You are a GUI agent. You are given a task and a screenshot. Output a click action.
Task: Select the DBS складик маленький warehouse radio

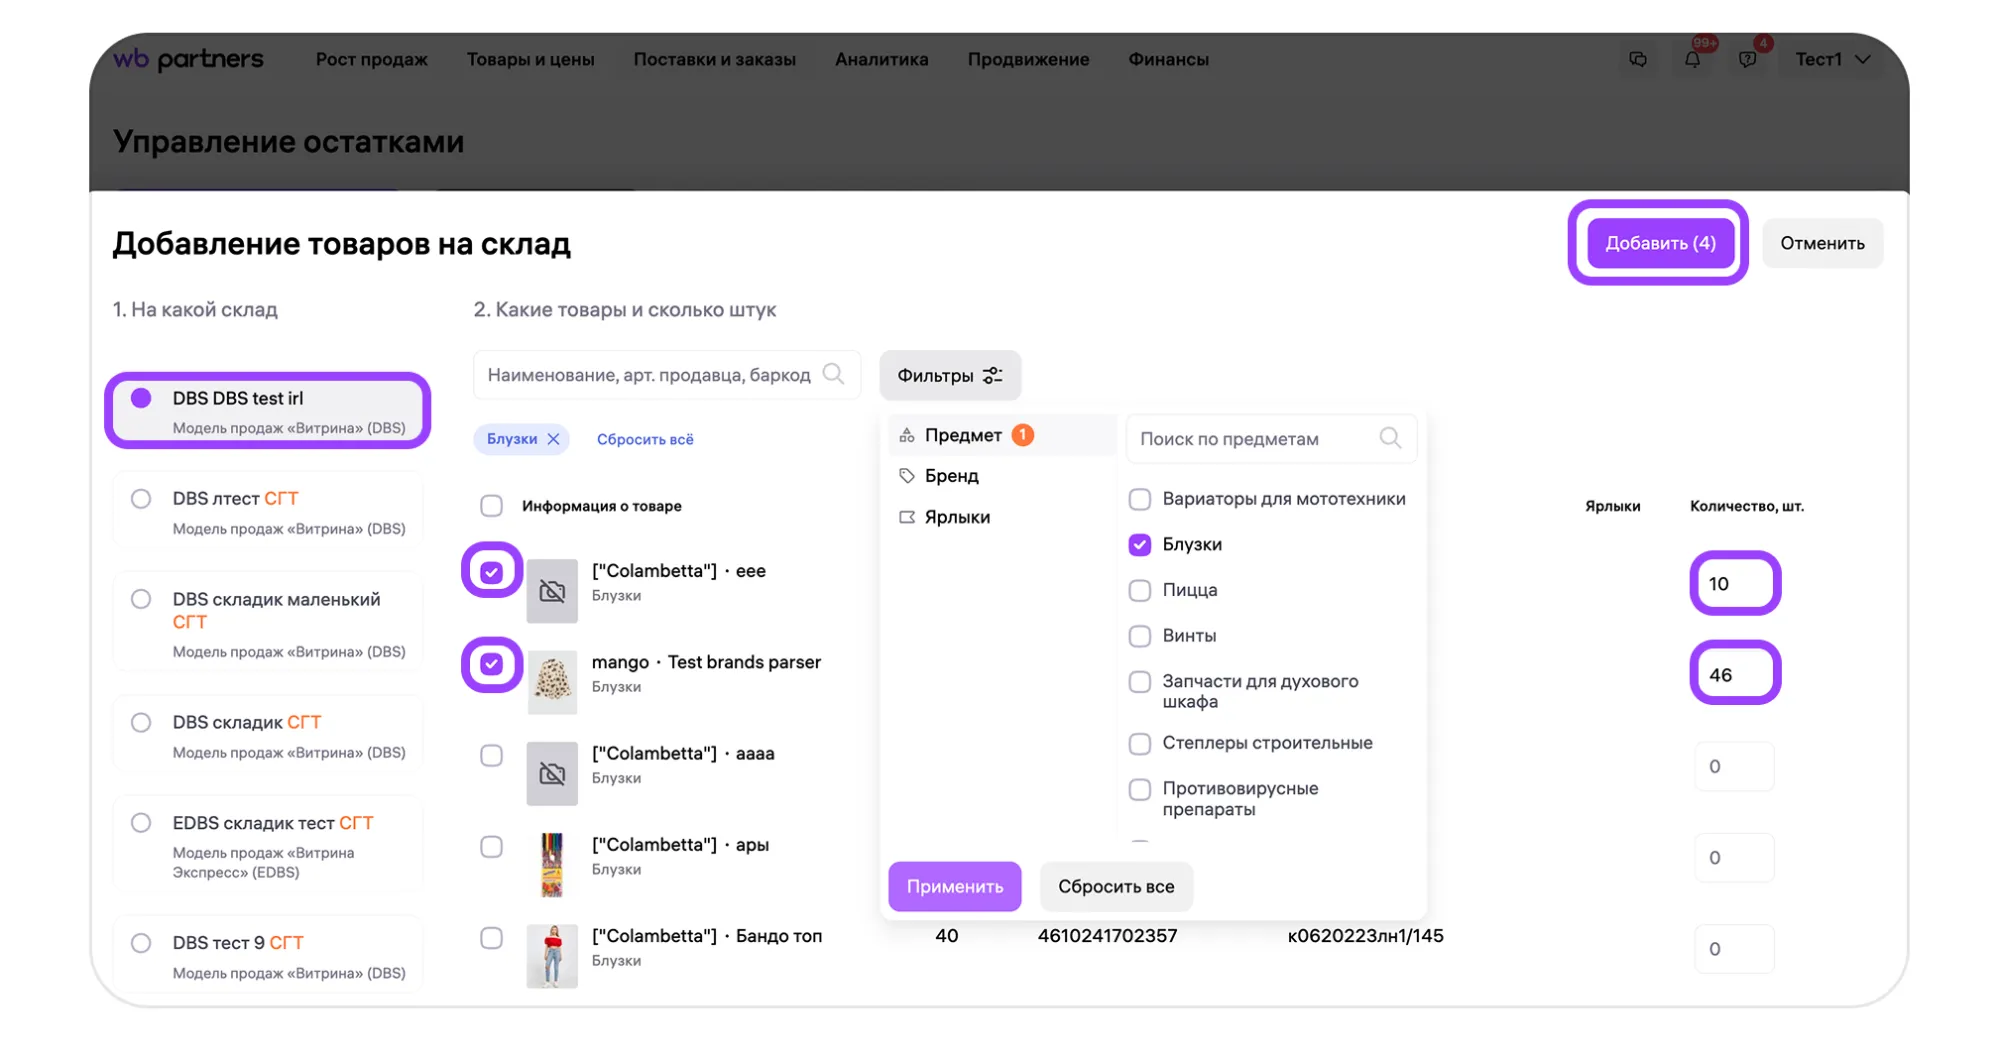coord(141,599)
